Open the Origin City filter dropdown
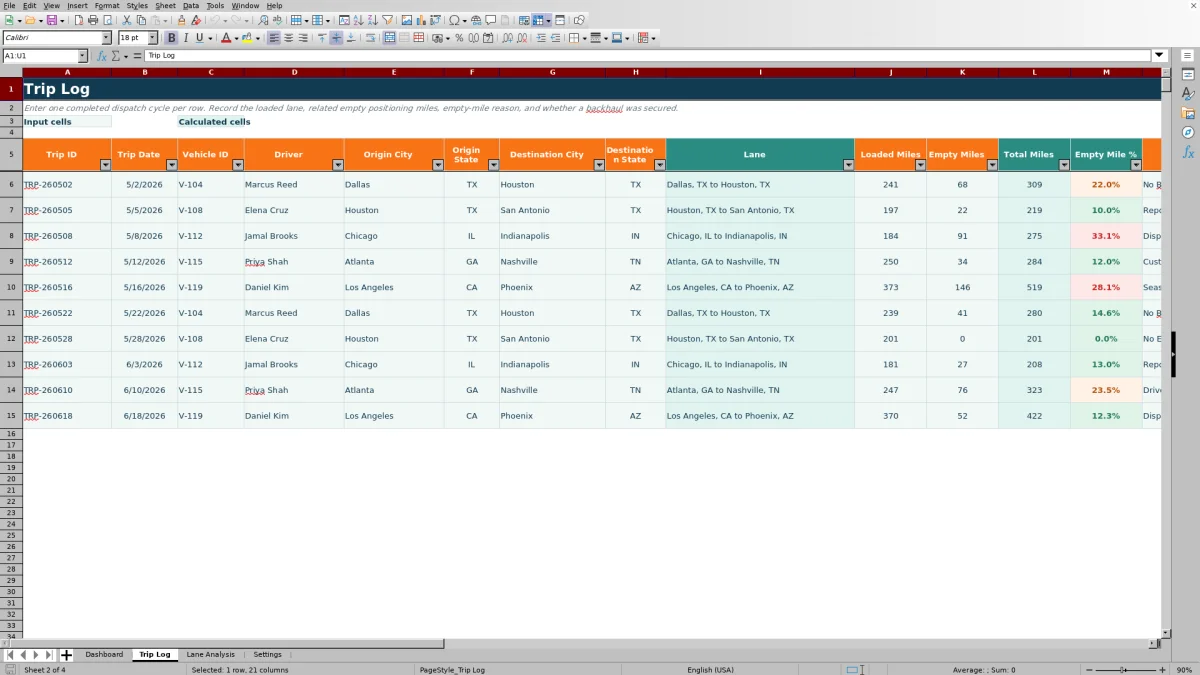The height and width of the screenshot is (675, 1200). coord(438,165)
